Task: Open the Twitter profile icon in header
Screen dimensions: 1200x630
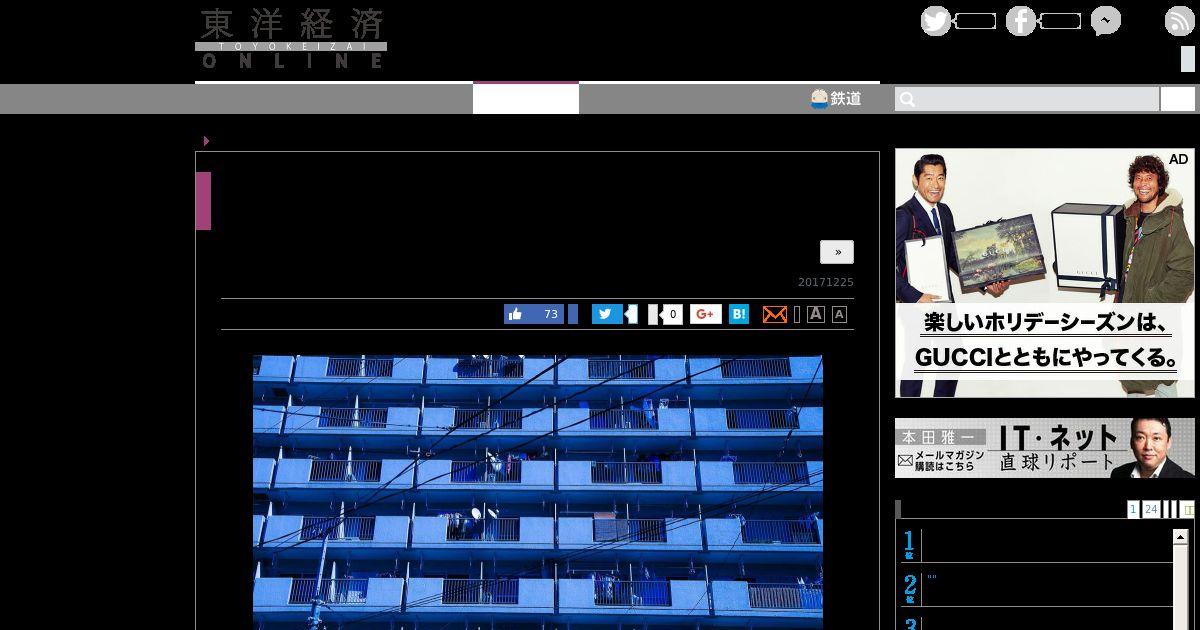Action: pos(936,21)
